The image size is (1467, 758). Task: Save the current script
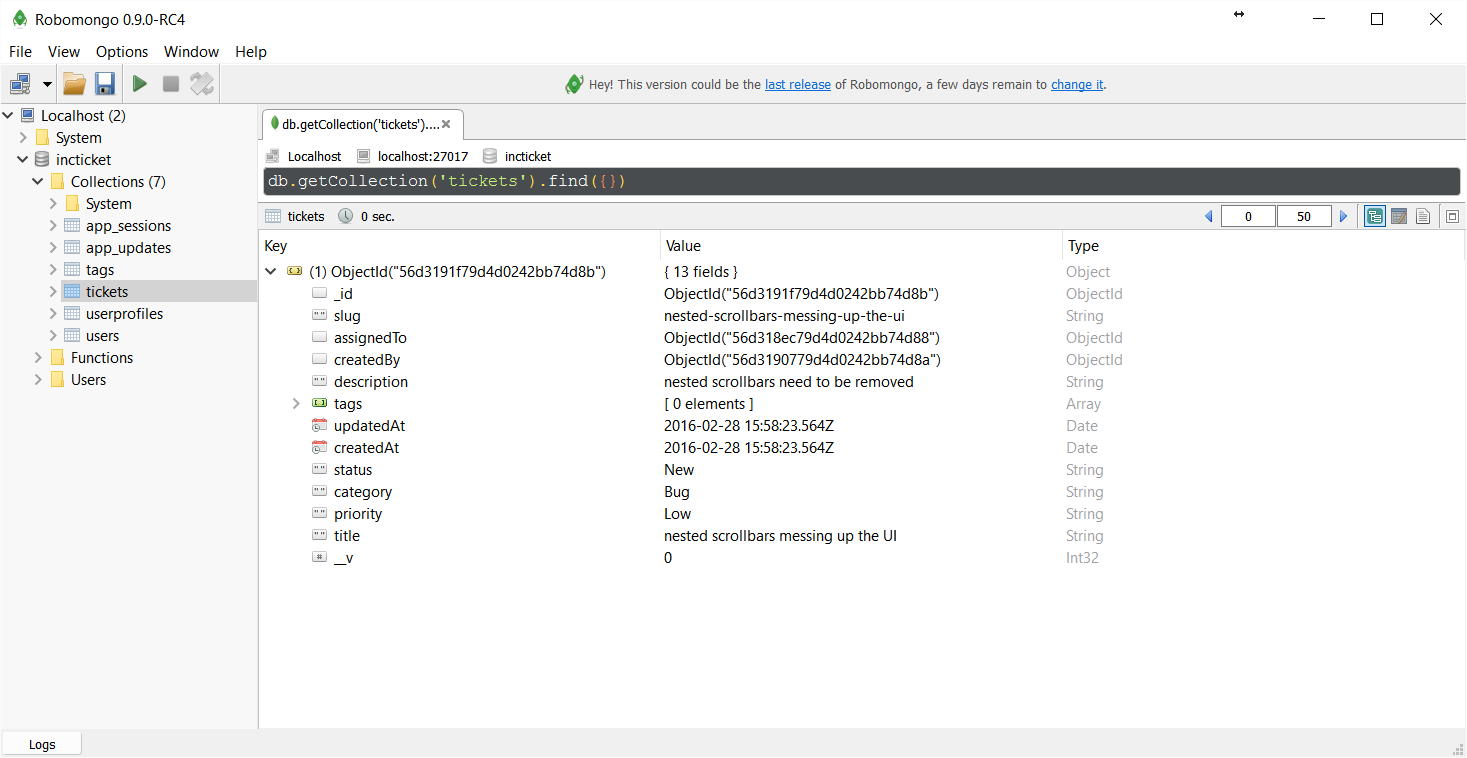(x=104, y=83)
